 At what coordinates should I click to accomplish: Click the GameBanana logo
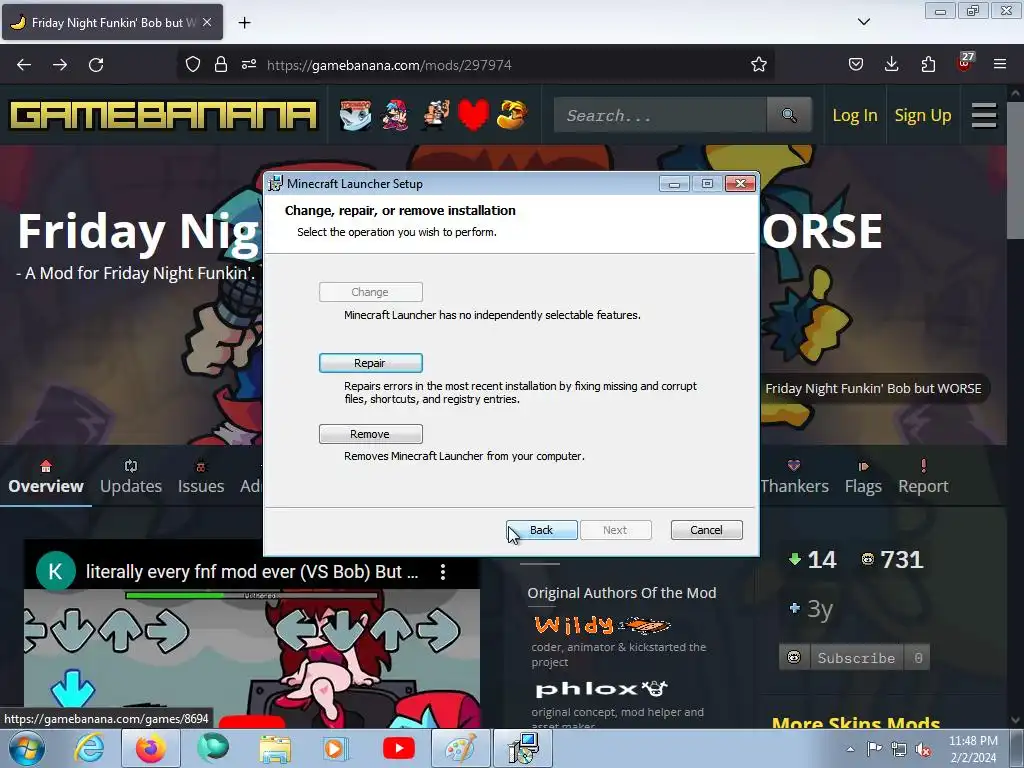163,116
